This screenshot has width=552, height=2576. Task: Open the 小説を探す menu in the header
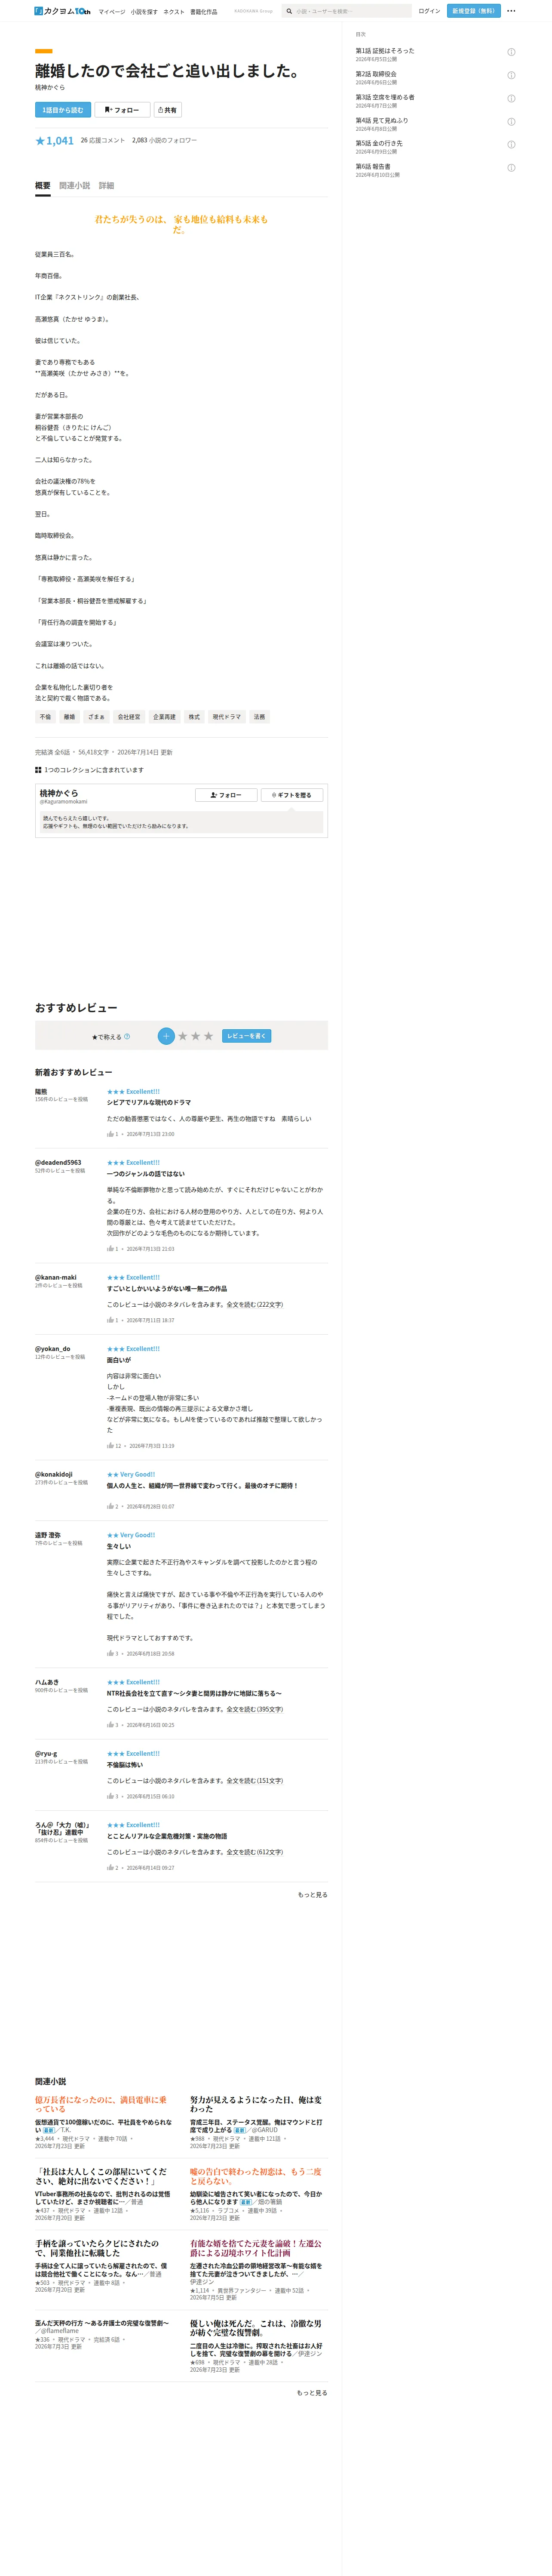(x=144, y=12)
